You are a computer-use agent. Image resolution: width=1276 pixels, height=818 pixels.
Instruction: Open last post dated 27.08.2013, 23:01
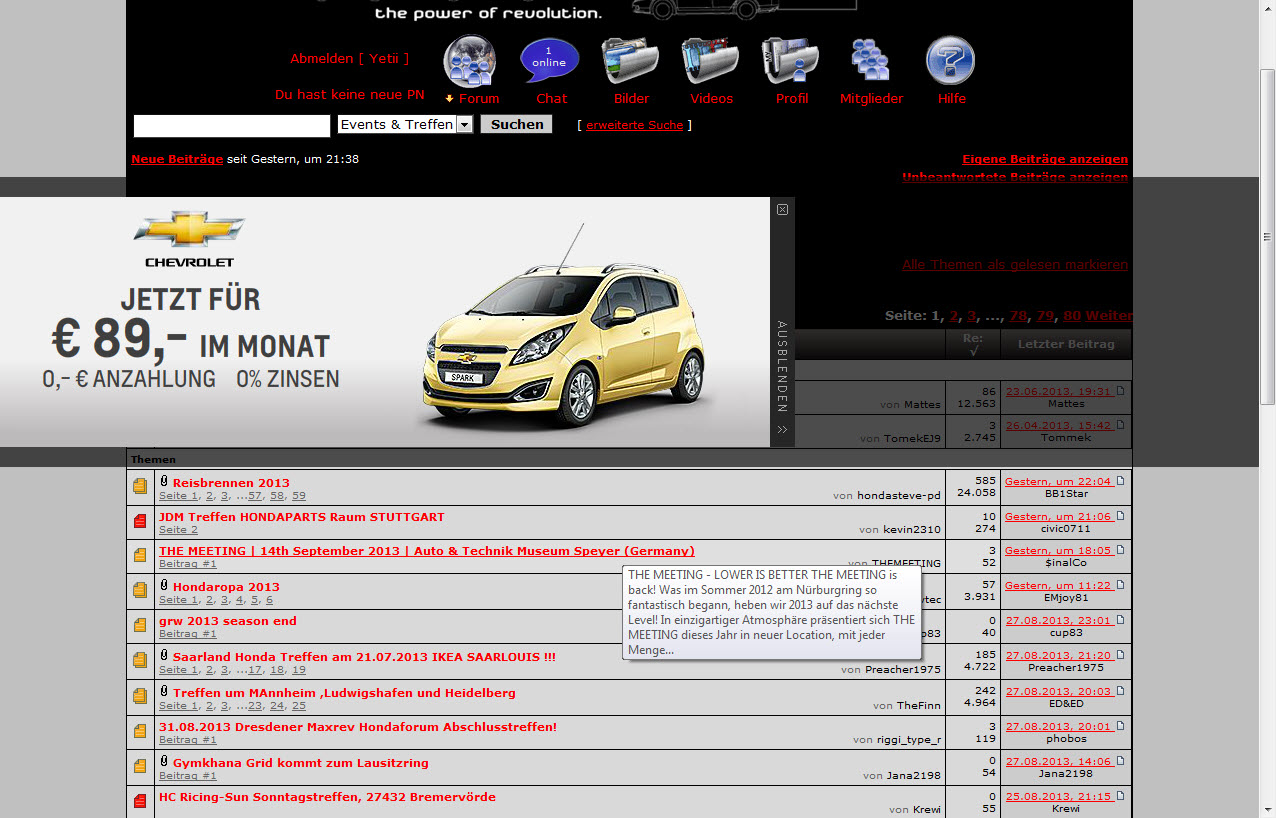(1058, 620)
